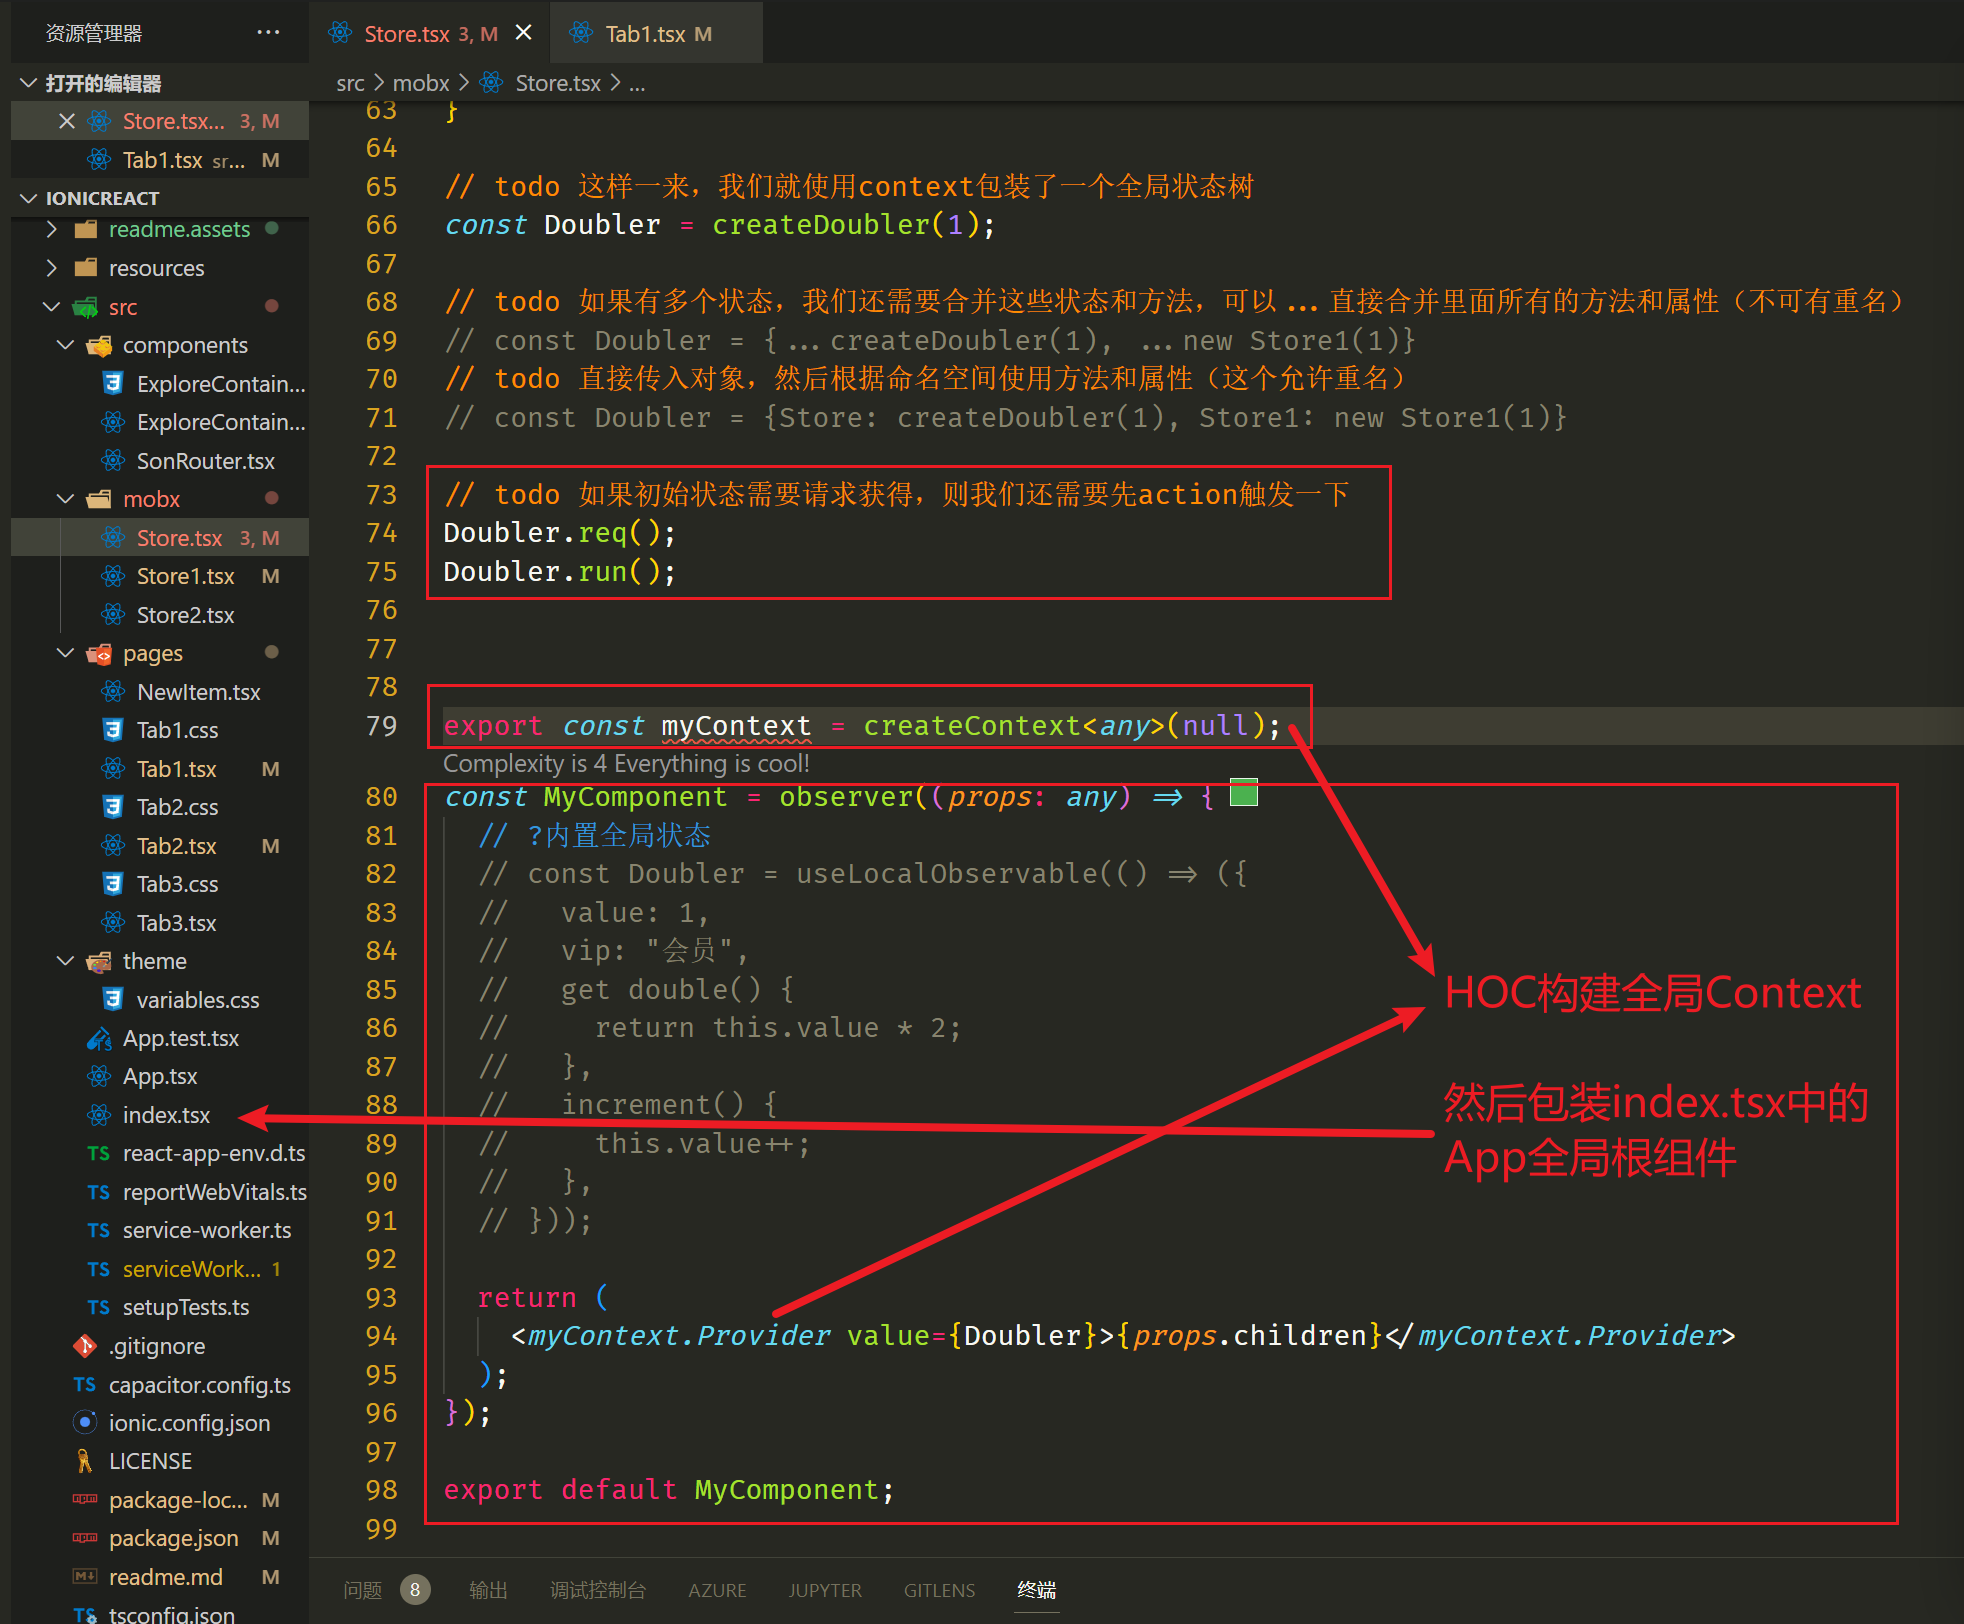The height and width of the screenshot is (1624, 1964).
Task: Collapse the mobx folder
Action: tap(66, 498)
